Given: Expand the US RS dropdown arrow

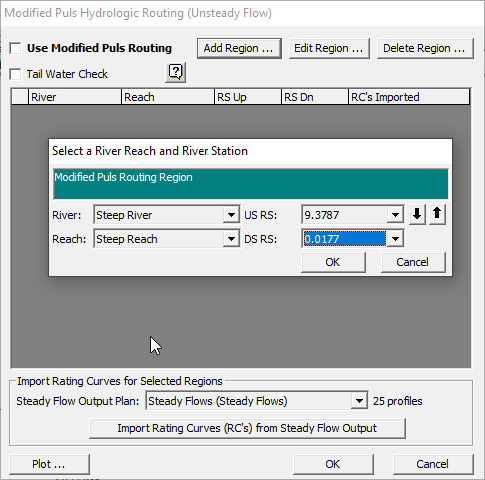Looking at the screenshot, I should 395,215.
